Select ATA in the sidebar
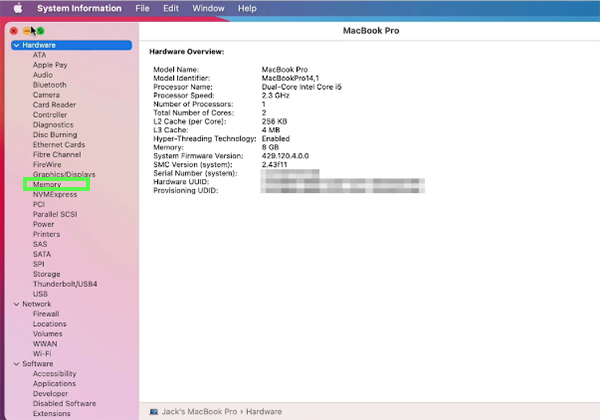600x420 pixels. [x=39, y=55]
